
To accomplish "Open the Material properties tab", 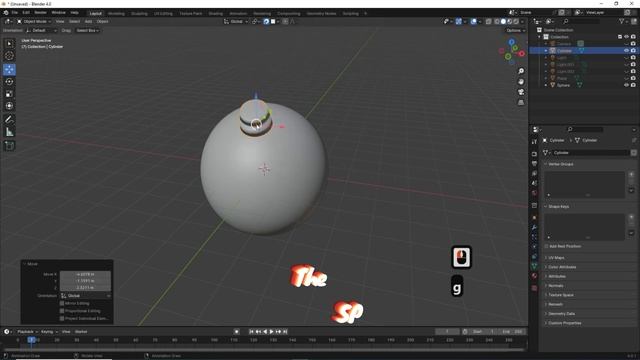I will click(534, 276).
